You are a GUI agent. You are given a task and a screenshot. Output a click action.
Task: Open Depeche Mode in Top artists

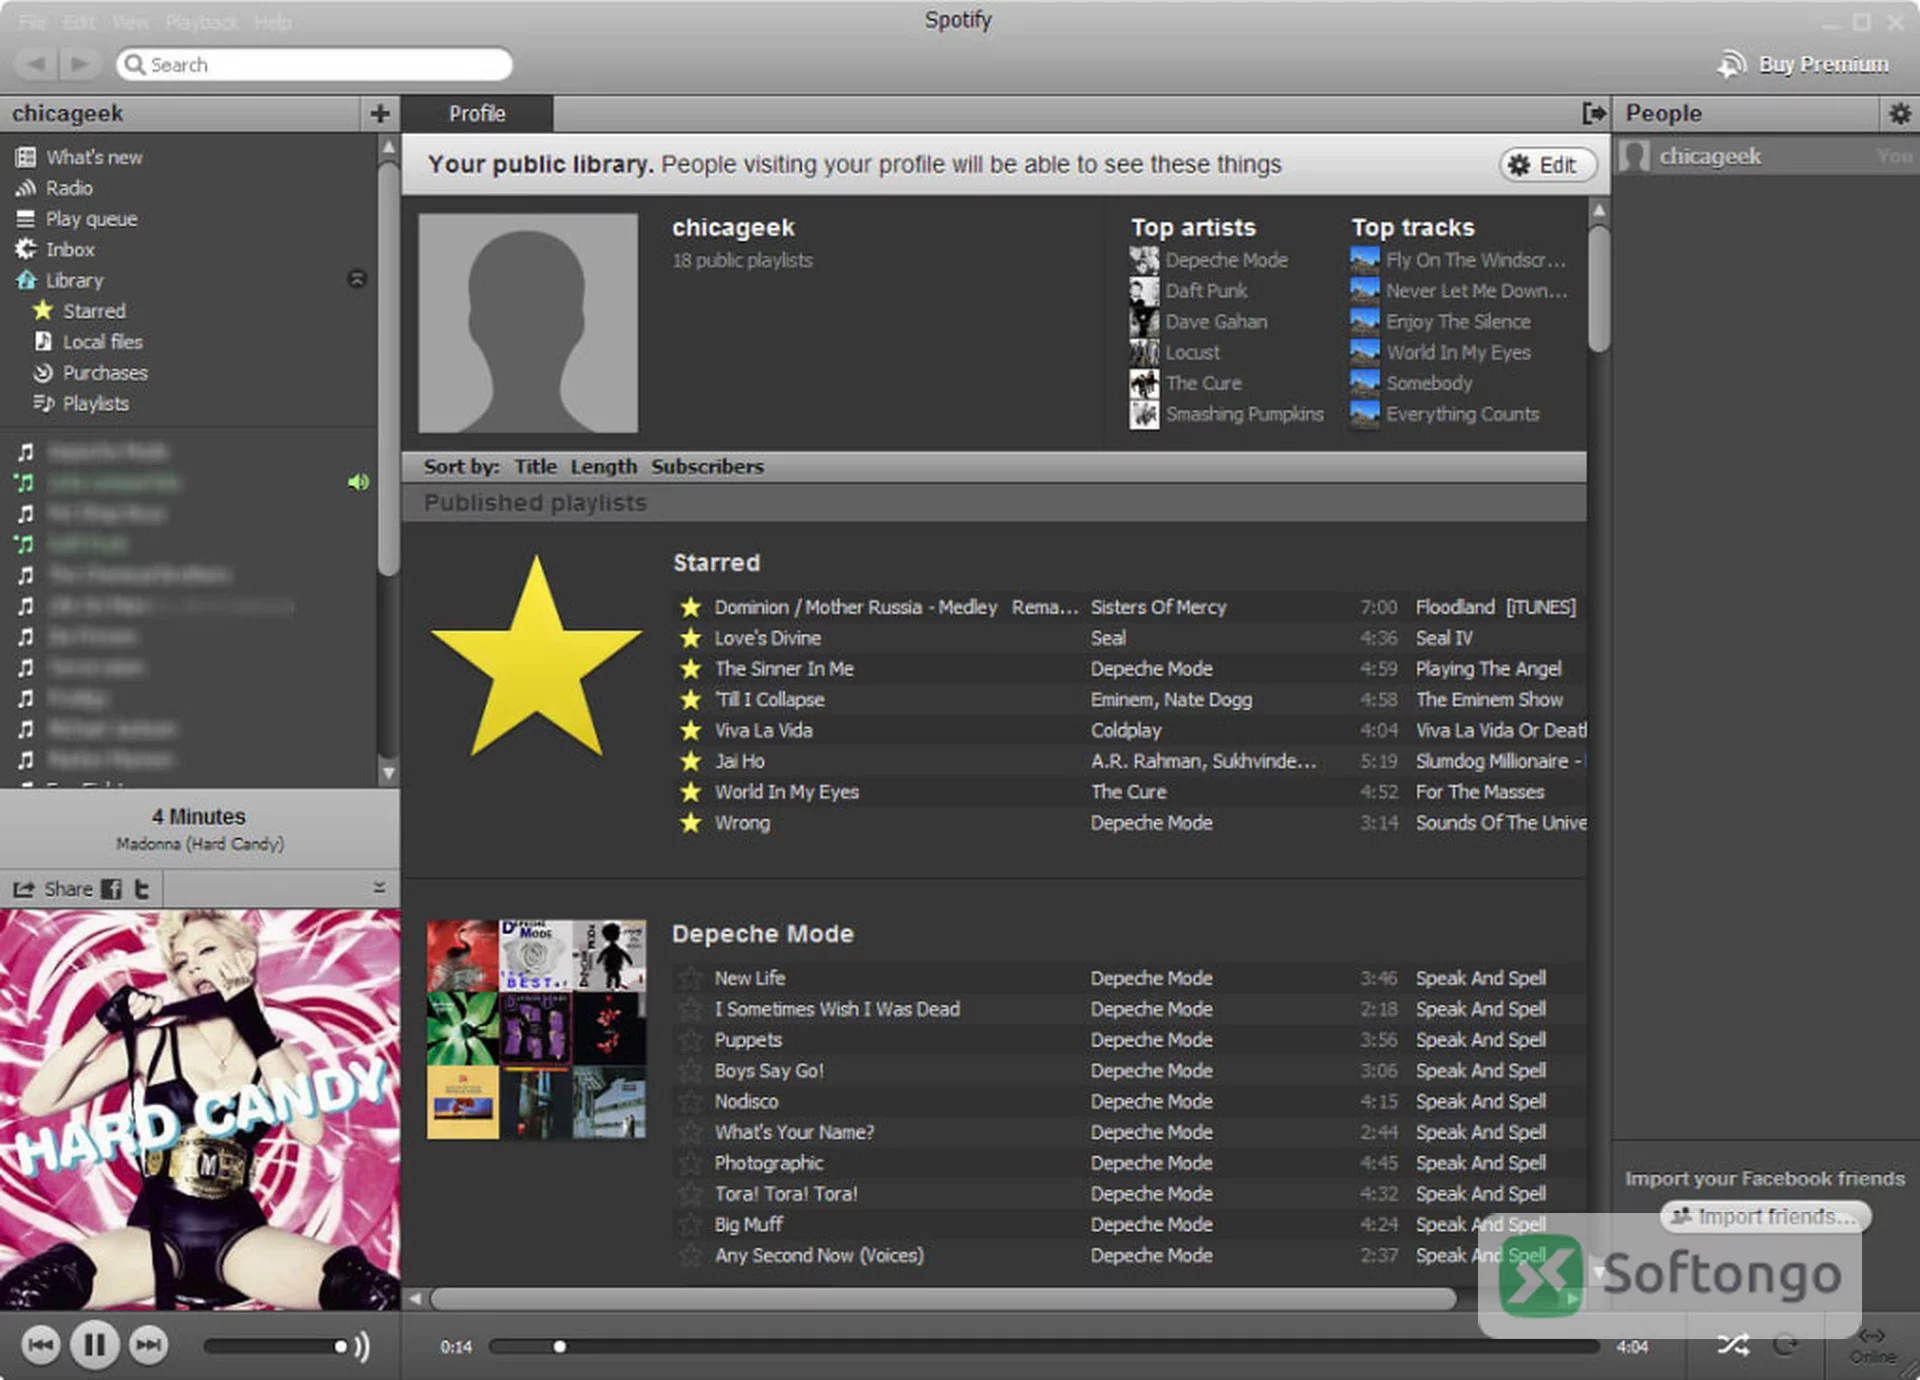tap(1226, 260)
